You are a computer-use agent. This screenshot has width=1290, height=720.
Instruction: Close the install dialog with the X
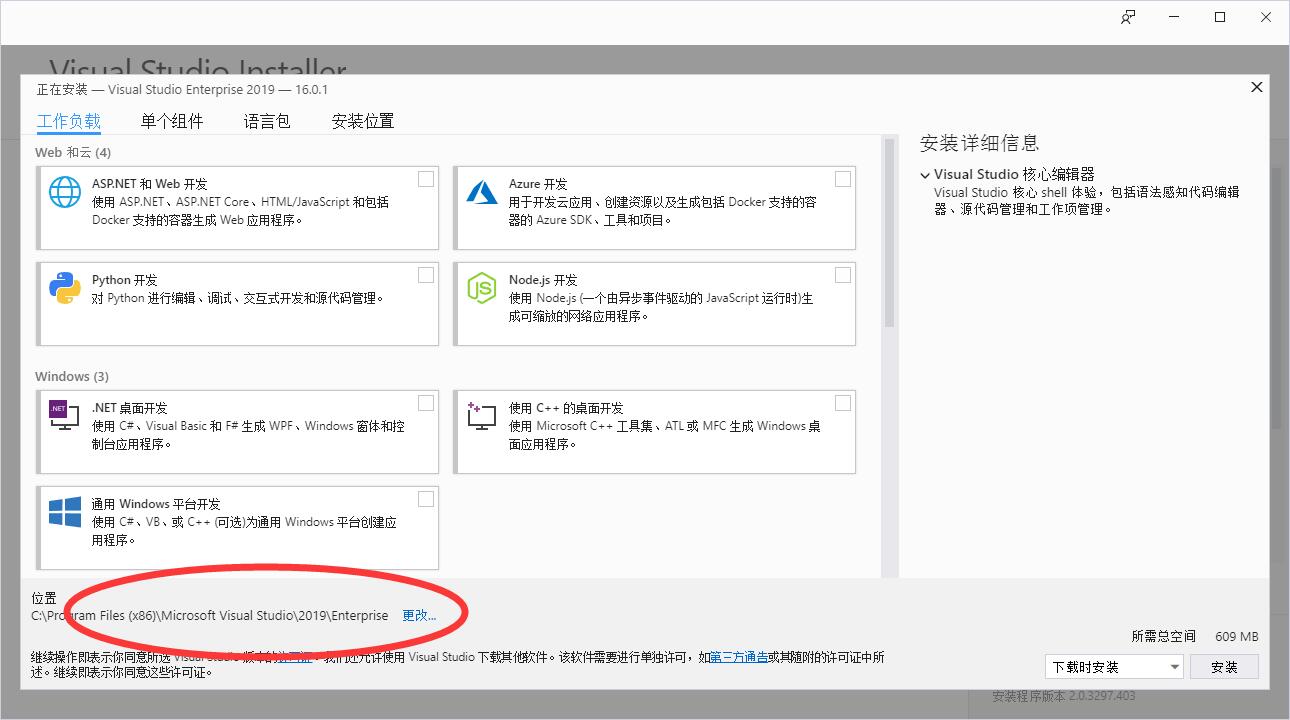(x=1257, y=87)
